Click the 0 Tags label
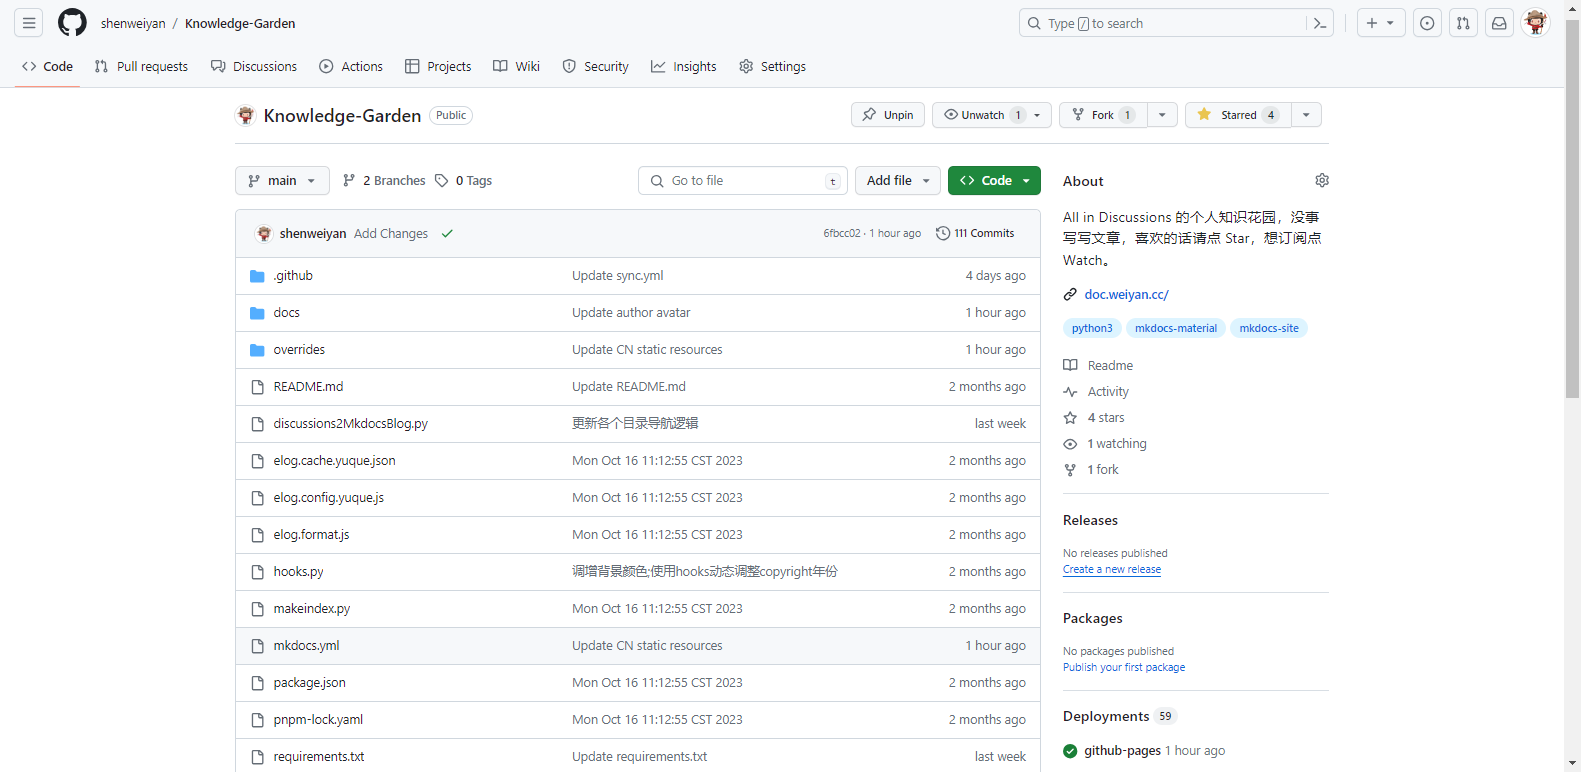The width and height of the screenshot is (1581, 772). [463, 181]
